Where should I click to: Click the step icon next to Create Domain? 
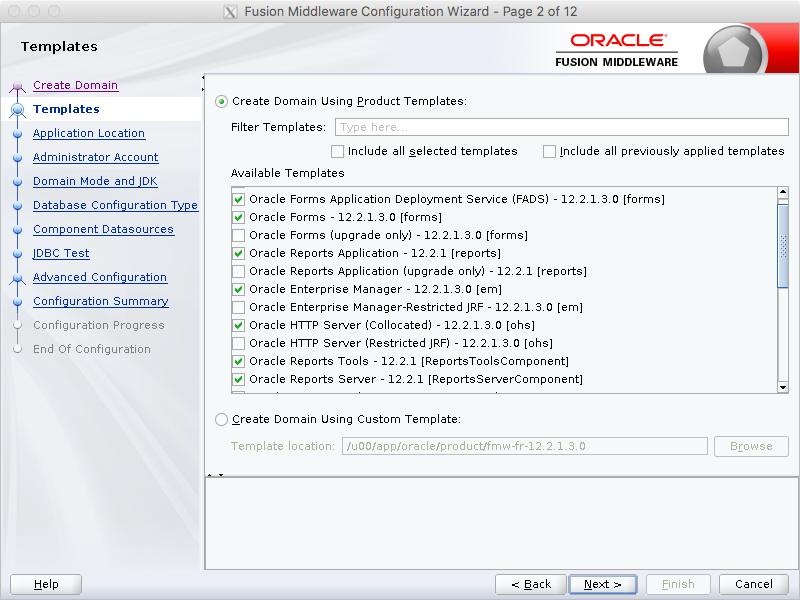18,85
